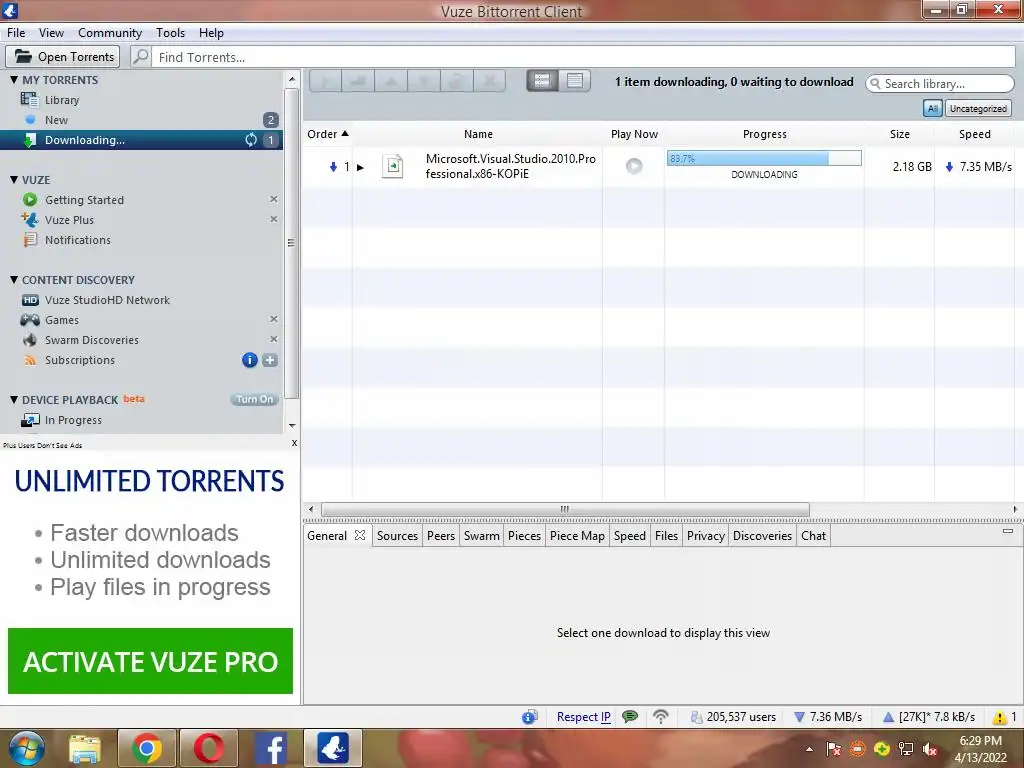Sort by Order column header
Screen dimensions: 1024x768
[328, 134]
